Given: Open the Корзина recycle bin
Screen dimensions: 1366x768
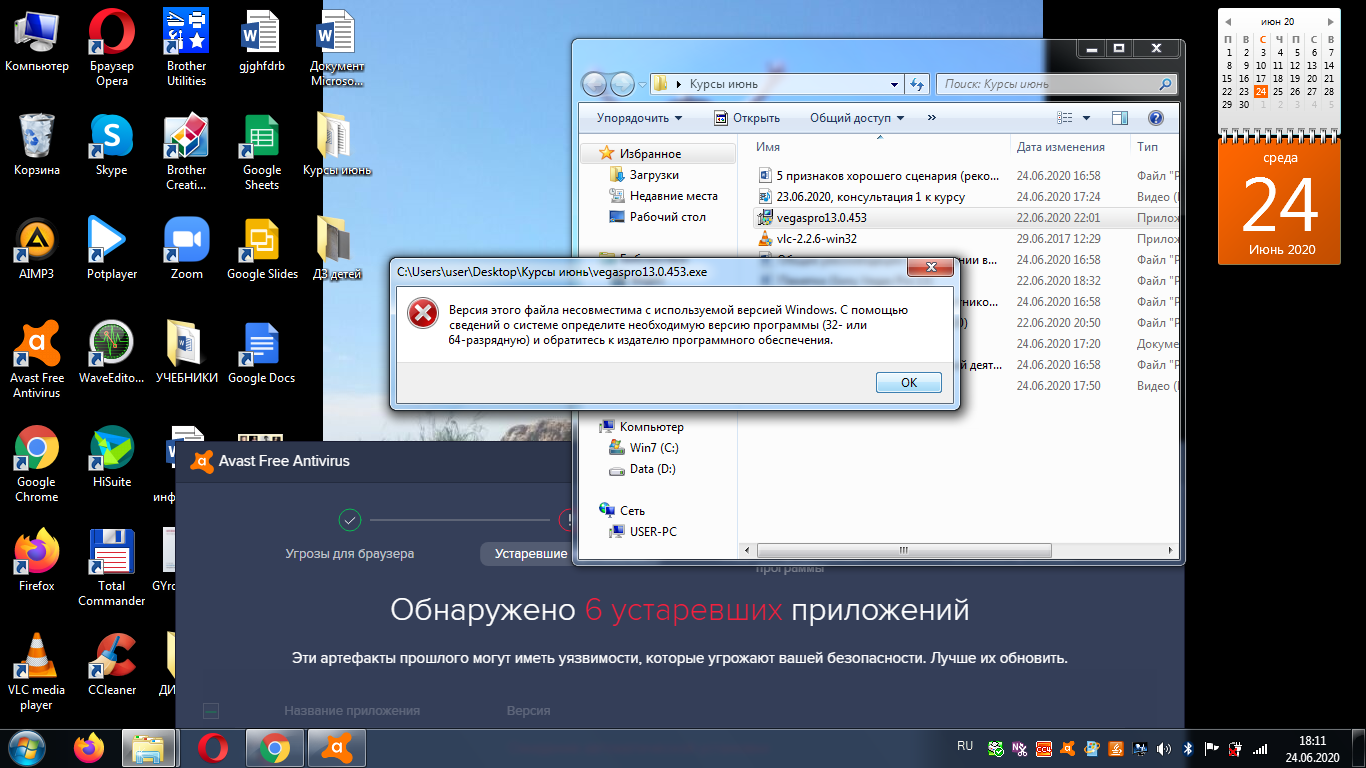Looking at the screenshot, I should [37, 144].
